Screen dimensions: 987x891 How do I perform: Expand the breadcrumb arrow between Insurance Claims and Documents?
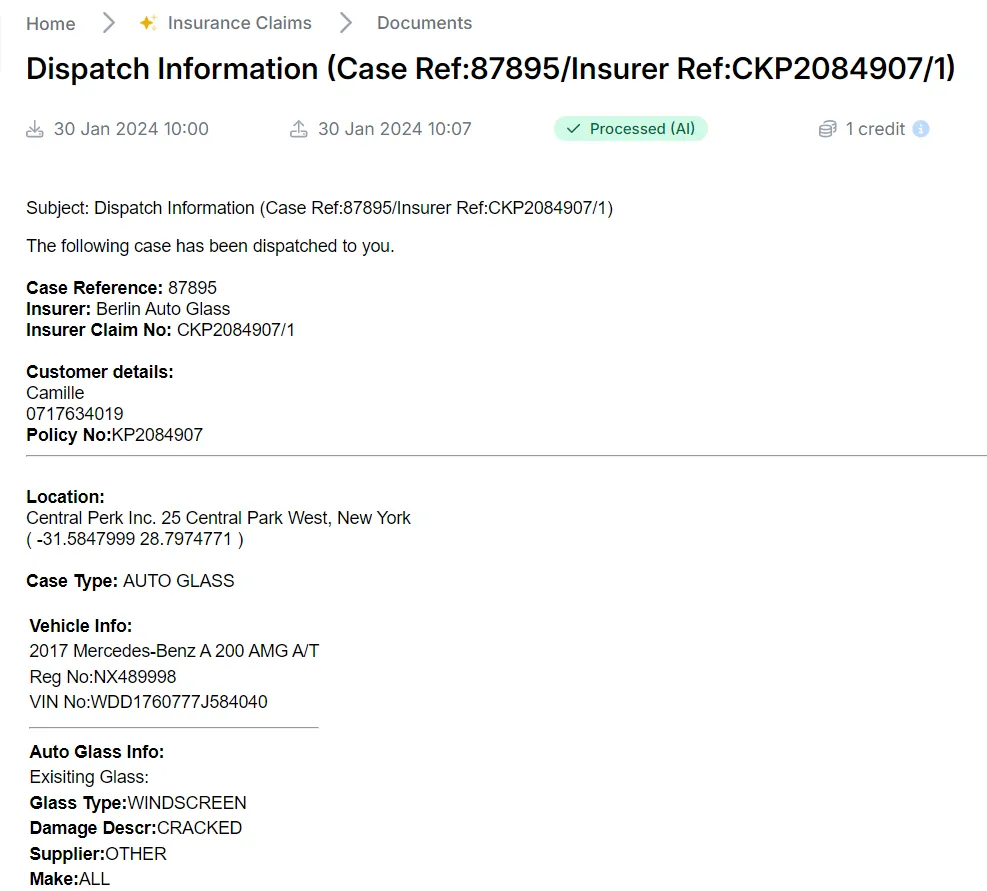click(345, 22)
